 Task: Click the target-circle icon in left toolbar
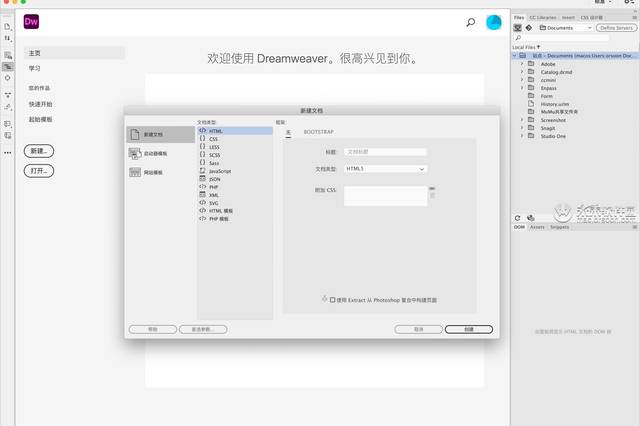(7, 78)
